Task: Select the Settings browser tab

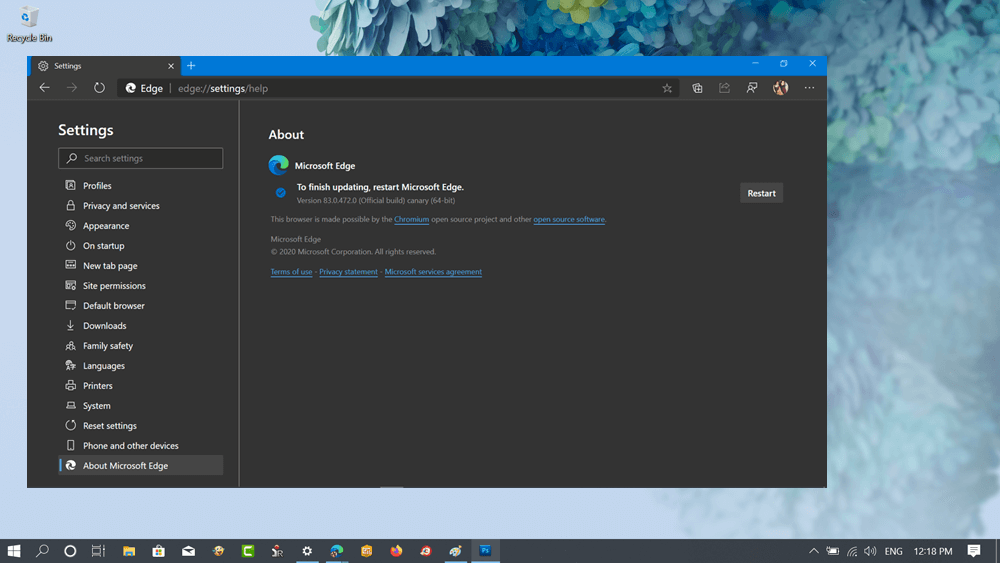Action: pyautogui.click(x=105, y=66)
